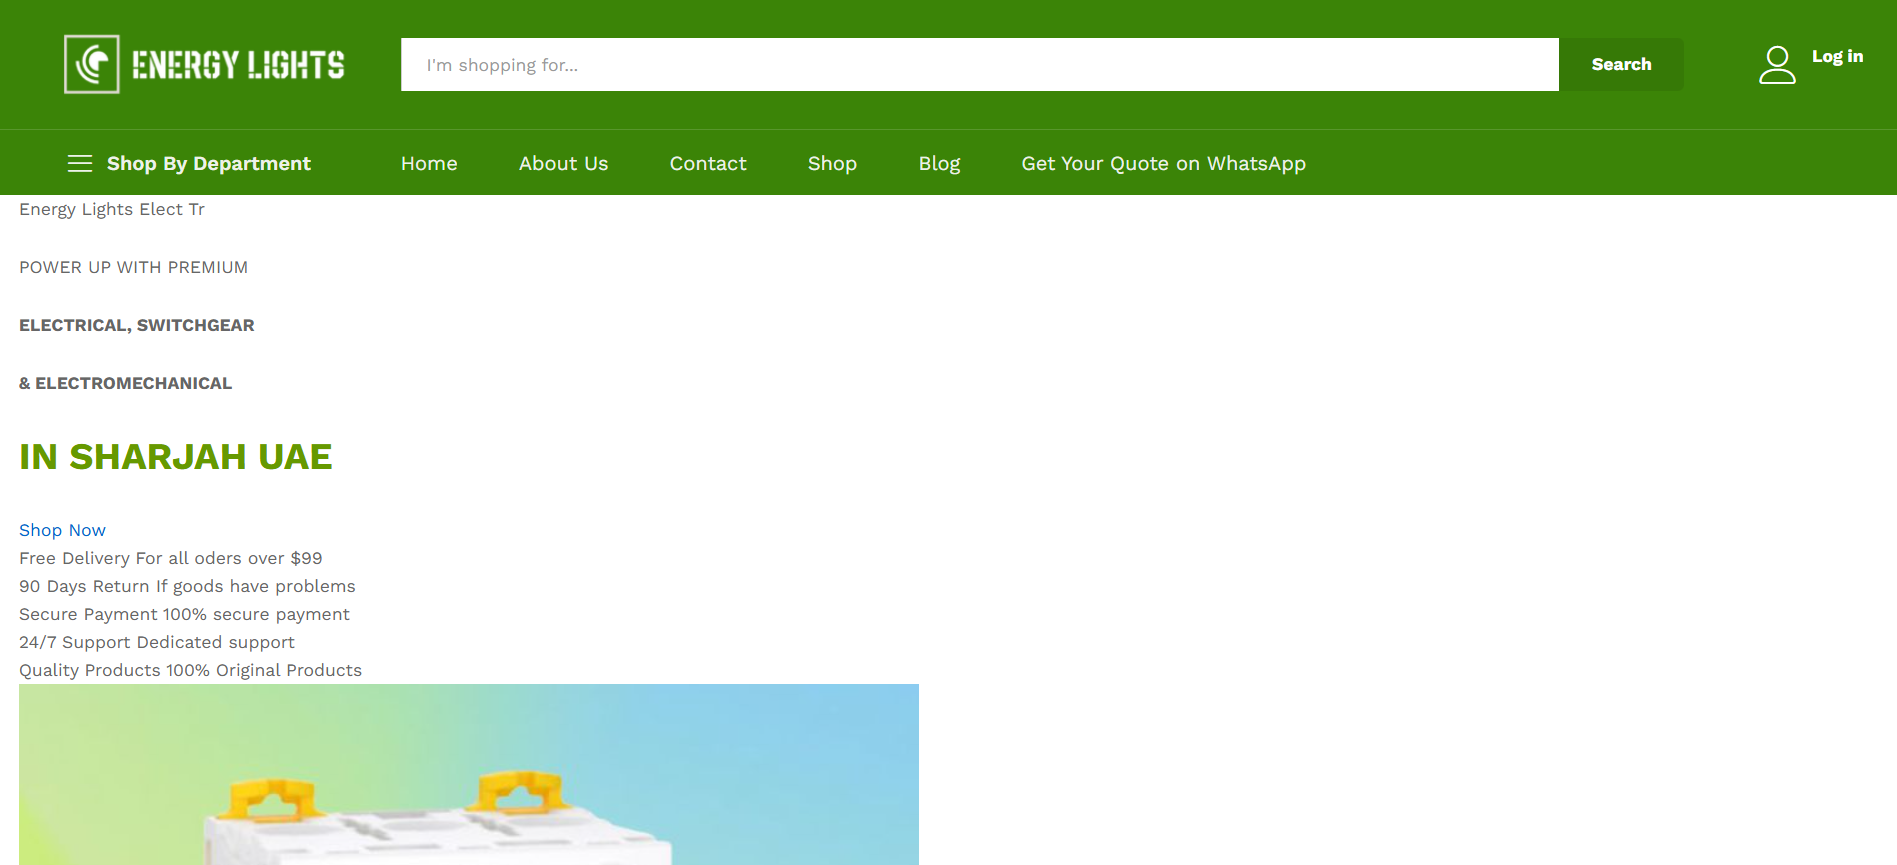Click the 90 Days Return info text
This screenshot has width=1897, height=865.
coord(187,586)
